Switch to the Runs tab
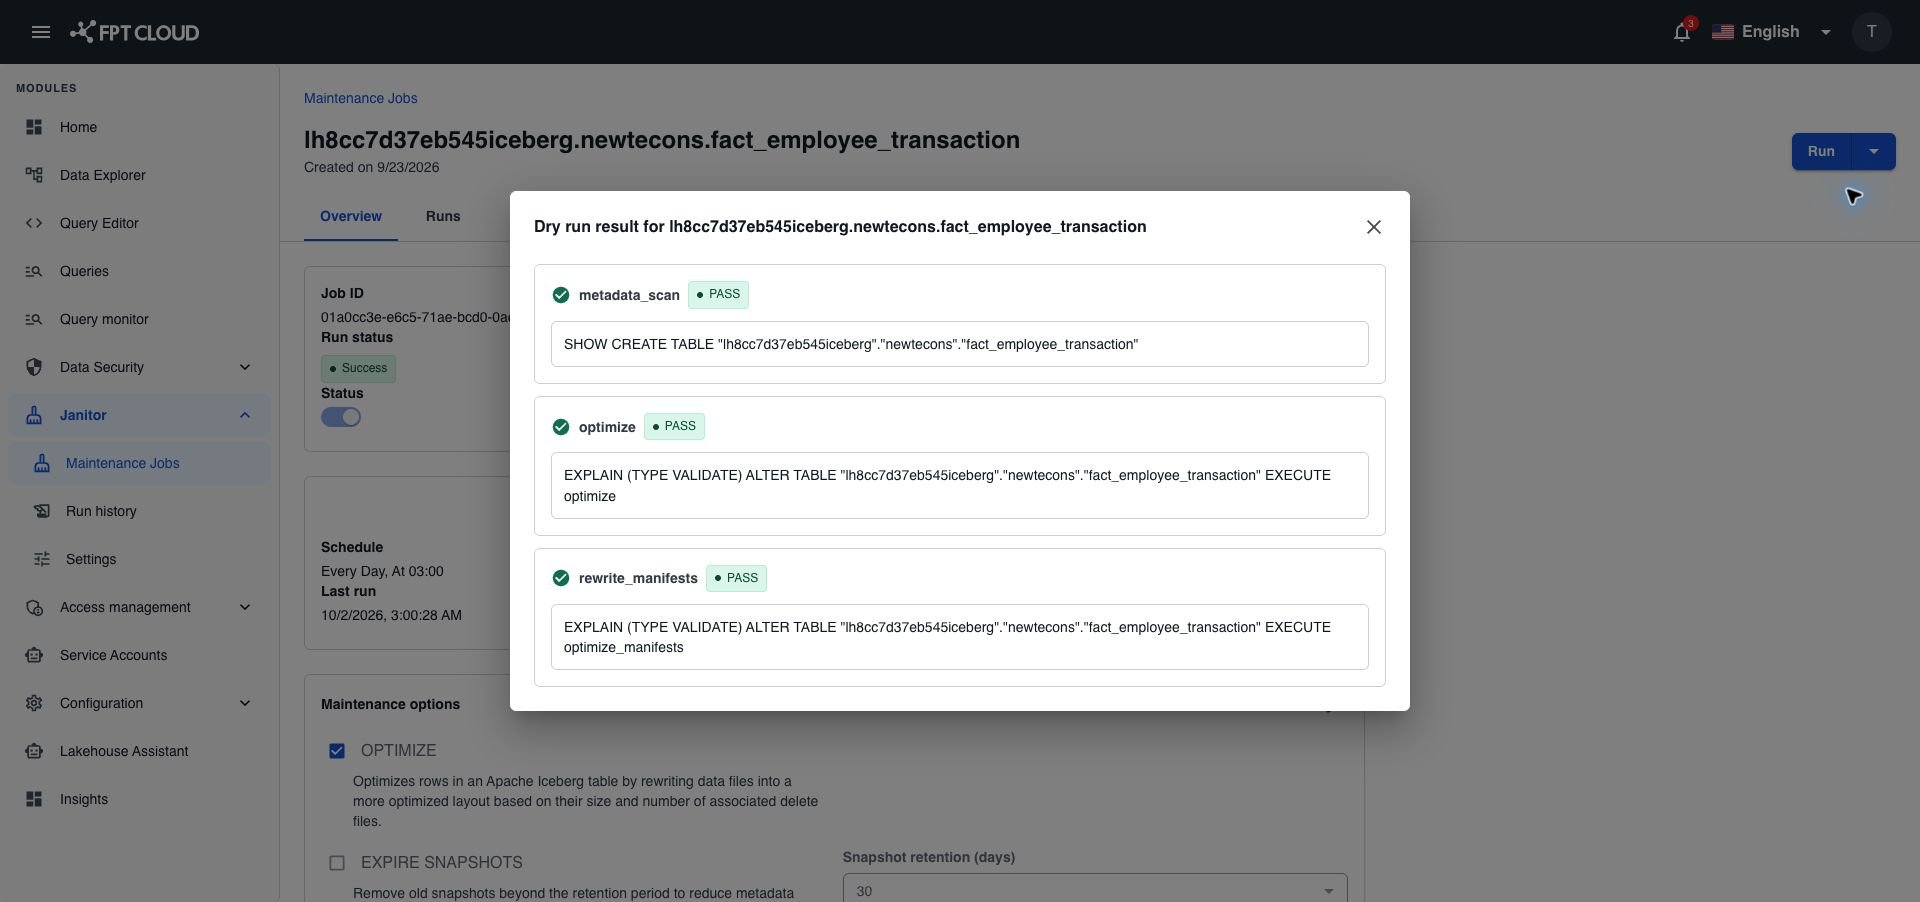1920x902 pixels. pos(443,216)
